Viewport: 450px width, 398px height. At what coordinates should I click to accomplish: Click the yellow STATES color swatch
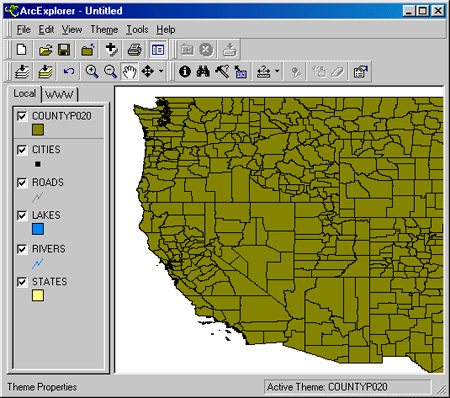[x=38, y=295]
